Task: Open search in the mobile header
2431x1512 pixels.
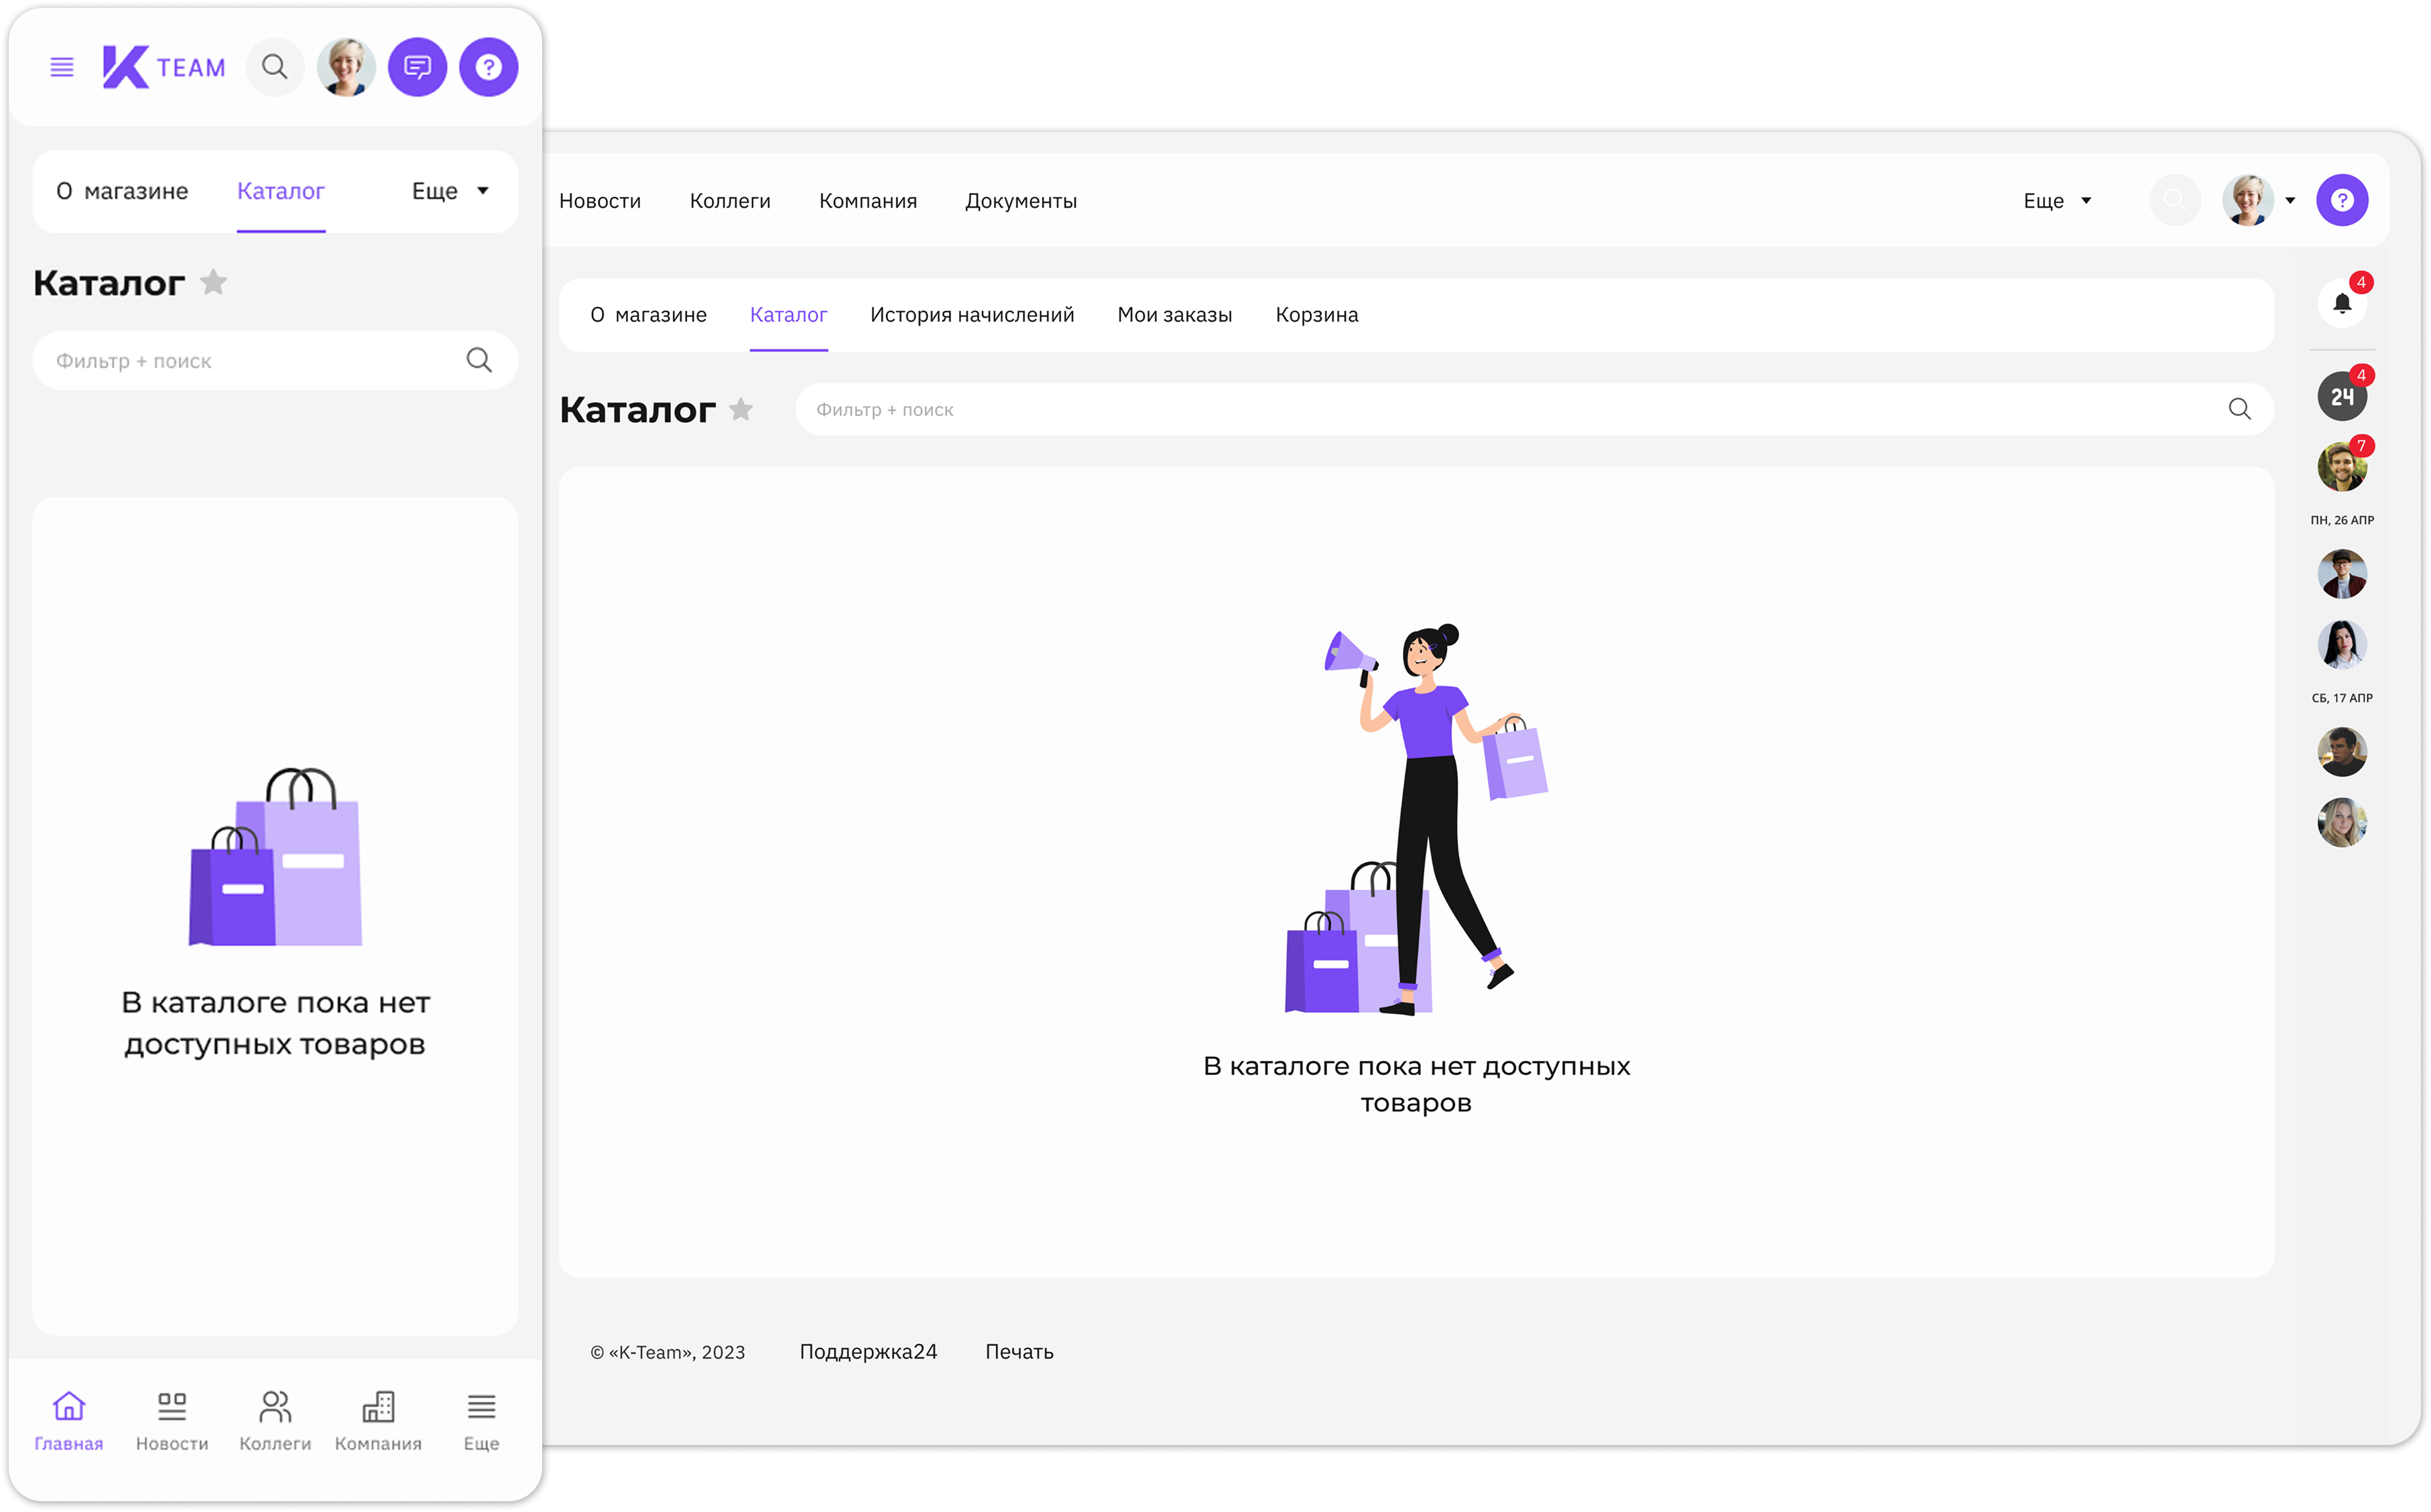Action: coord(274,67)
